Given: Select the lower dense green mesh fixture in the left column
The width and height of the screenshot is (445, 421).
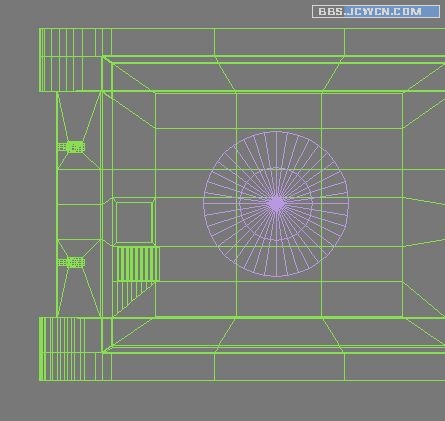Looking at the screenshot, I should click(71, 262).
